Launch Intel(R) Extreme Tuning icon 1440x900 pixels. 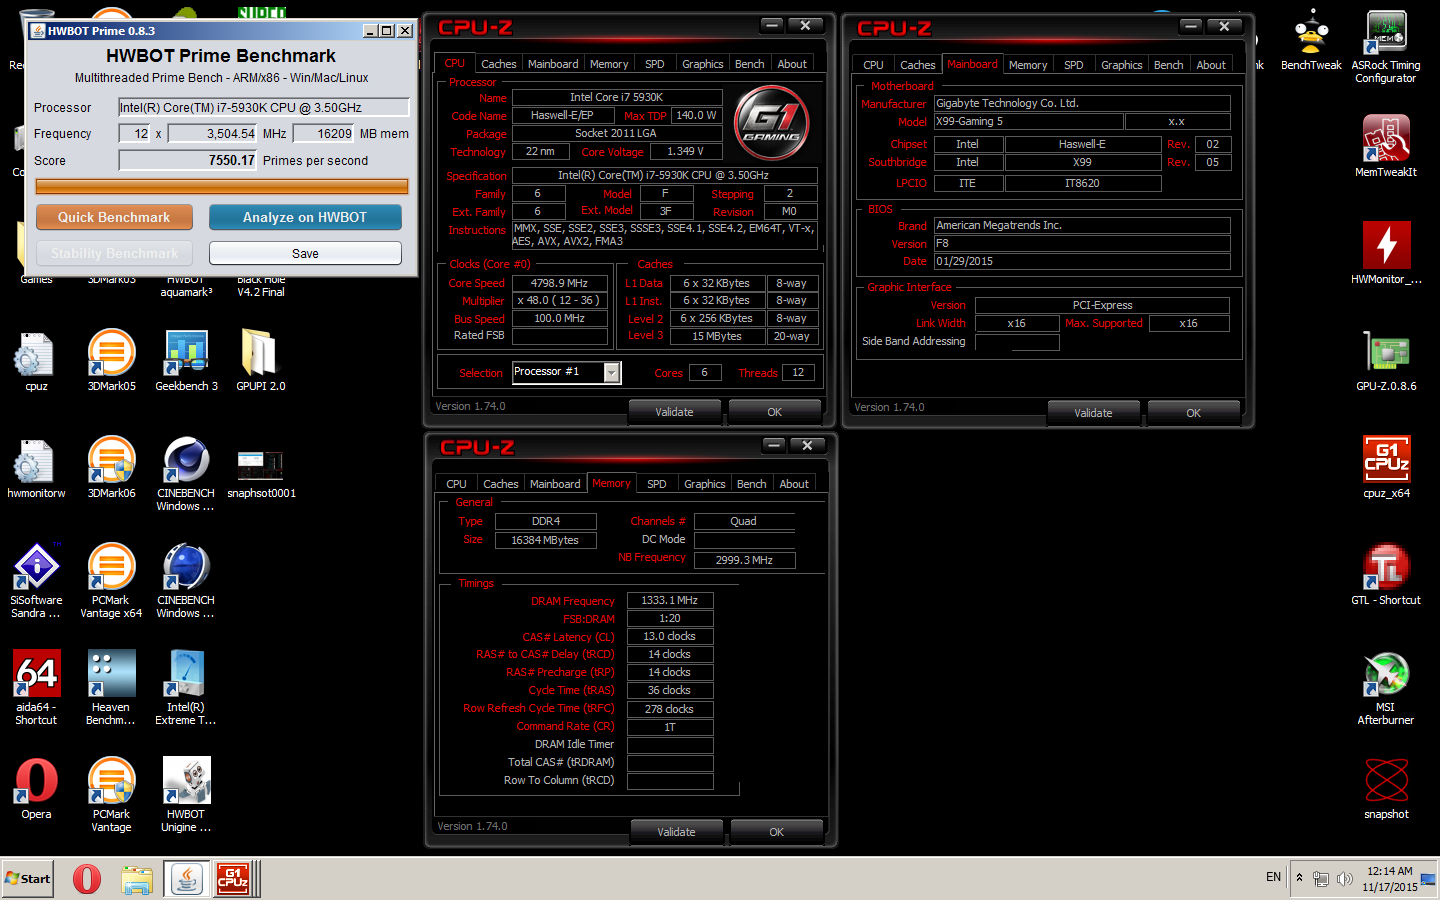click(186, 687)
